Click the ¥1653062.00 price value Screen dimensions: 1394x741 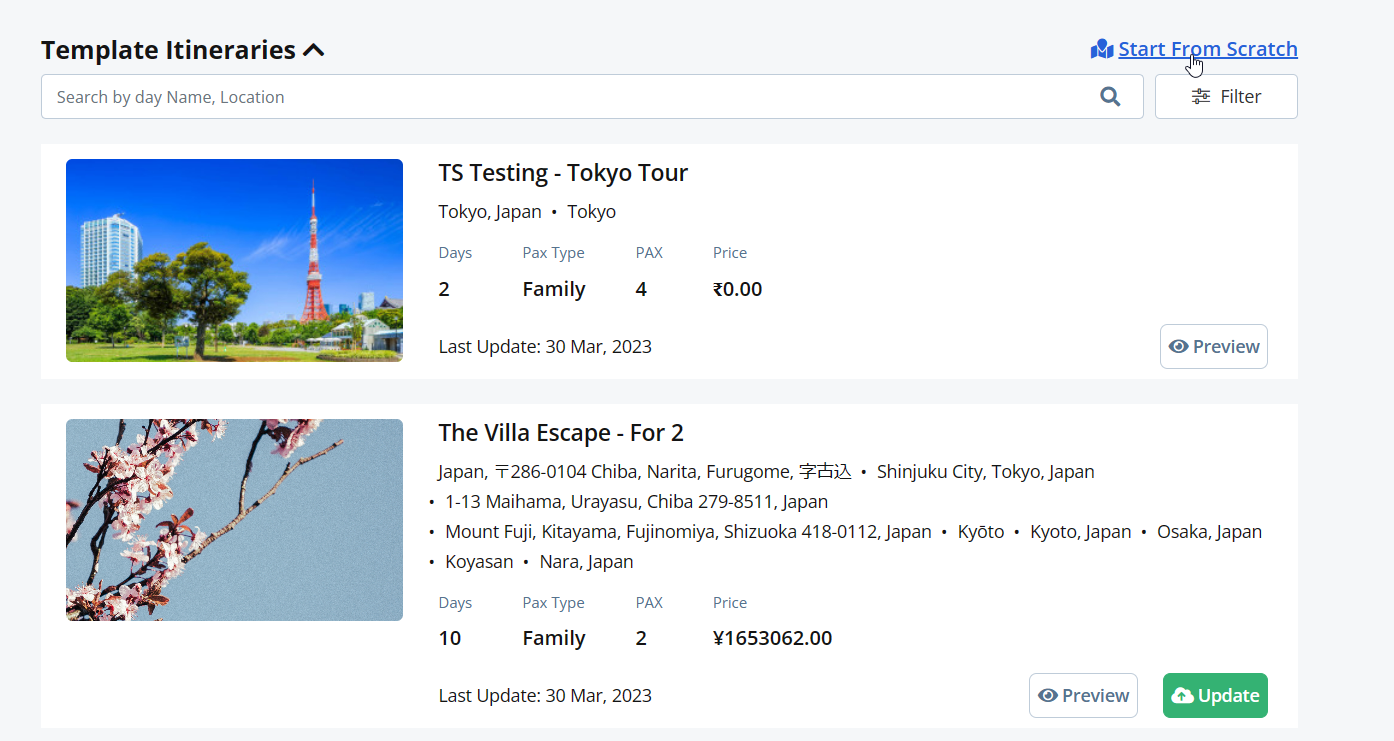click(772, 638)
